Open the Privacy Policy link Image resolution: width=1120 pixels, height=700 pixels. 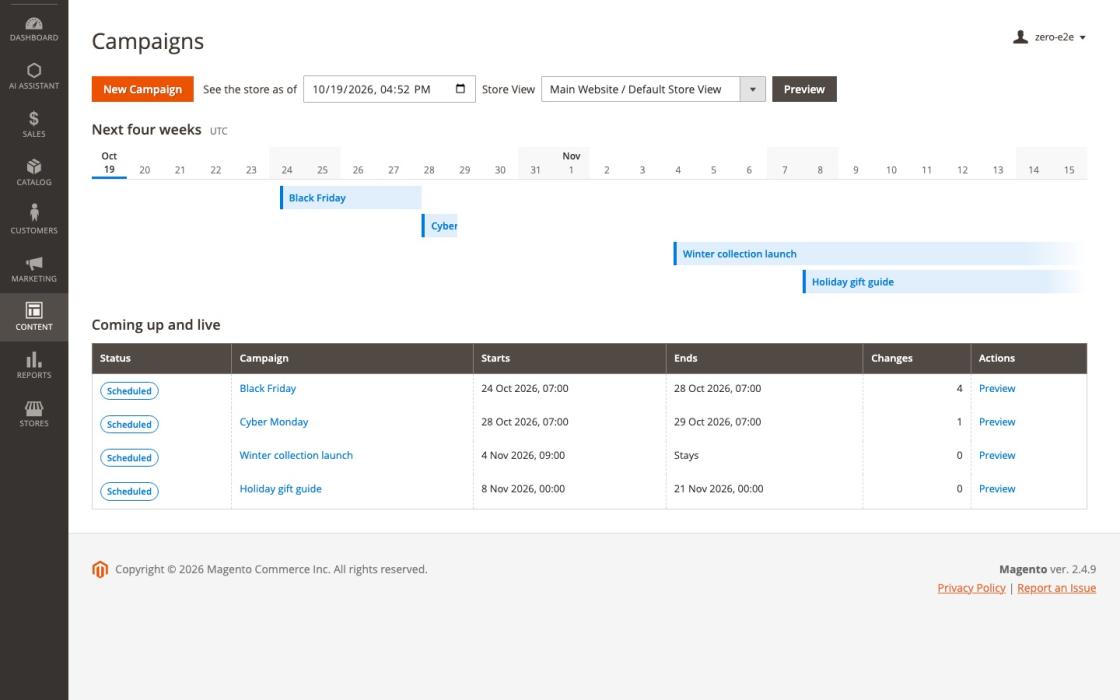(x=971, y=588)
